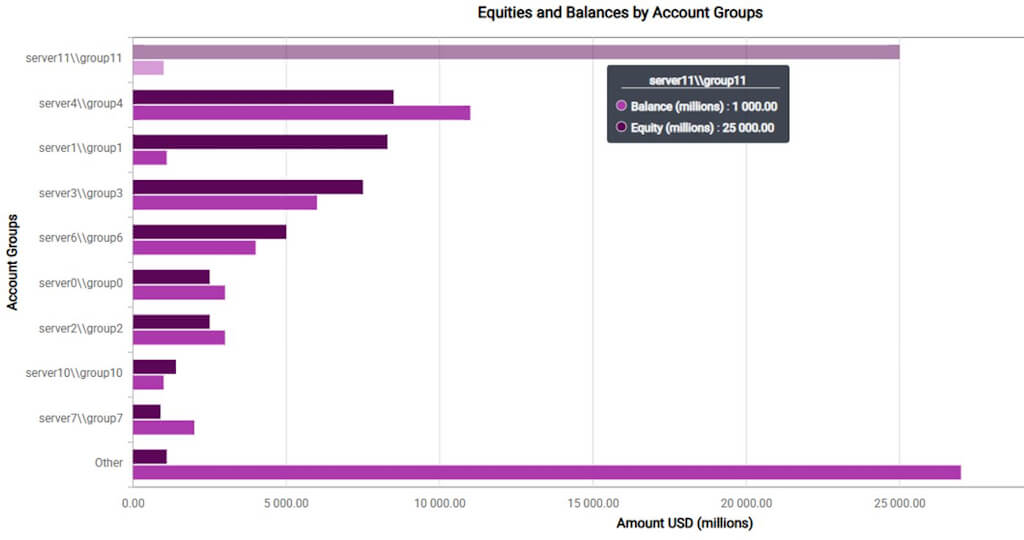1024x540 pixels.
Task: Pick the Balance bar for server3\\group3
Action: [224, 203]
